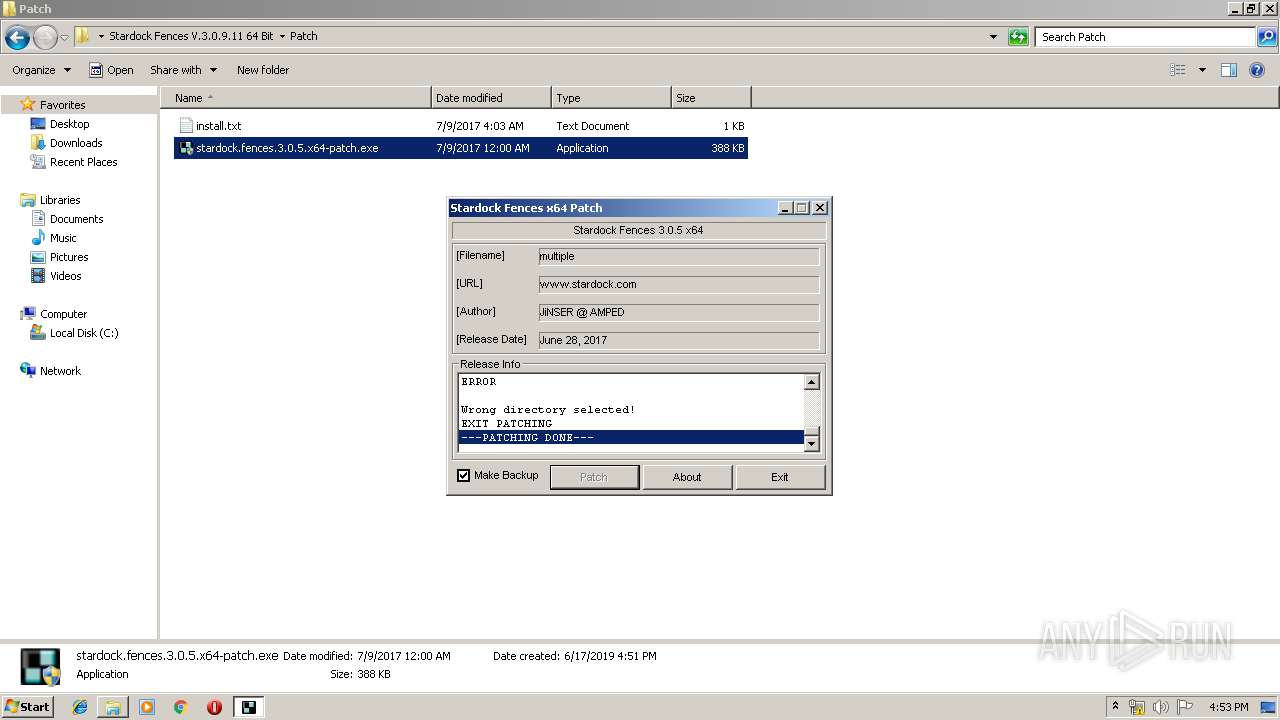The image size is (1280, 720).
Task: Click the volume speaker tray icon
Action: tap(1161, 707)
